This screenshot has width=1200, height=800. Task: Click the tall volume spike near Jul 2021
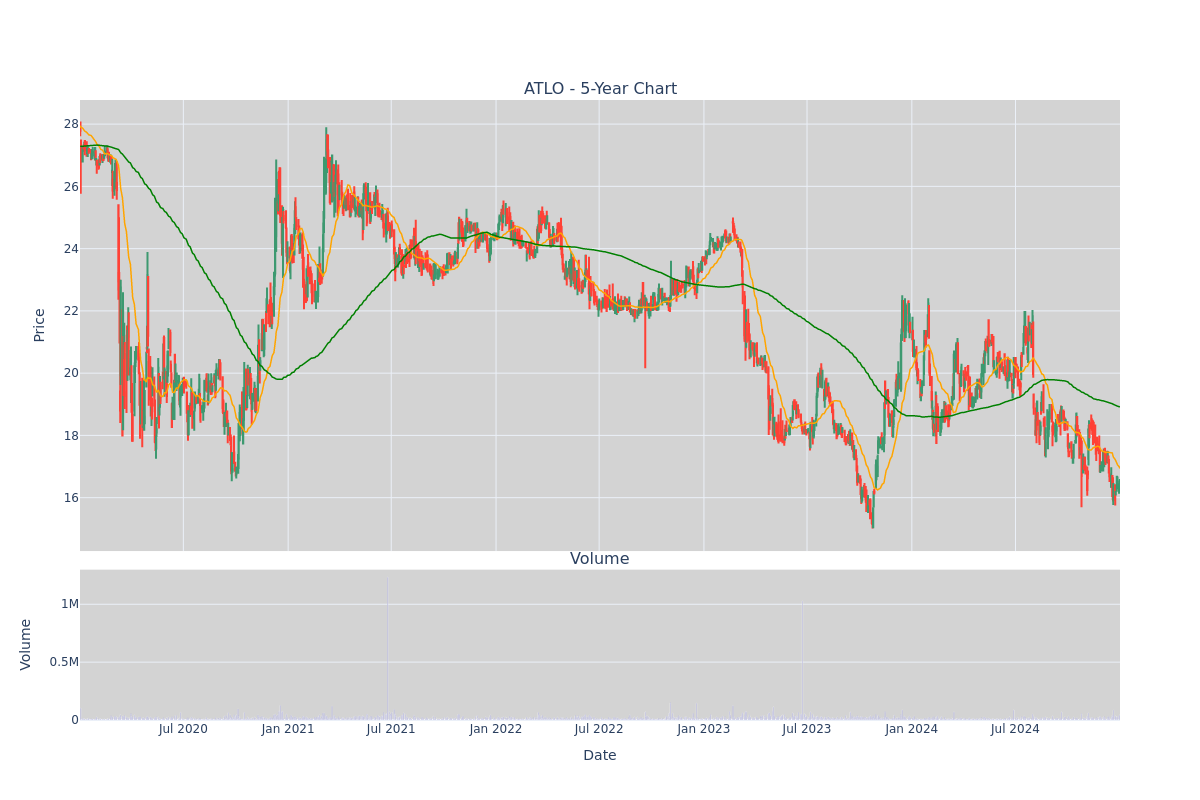388,647
